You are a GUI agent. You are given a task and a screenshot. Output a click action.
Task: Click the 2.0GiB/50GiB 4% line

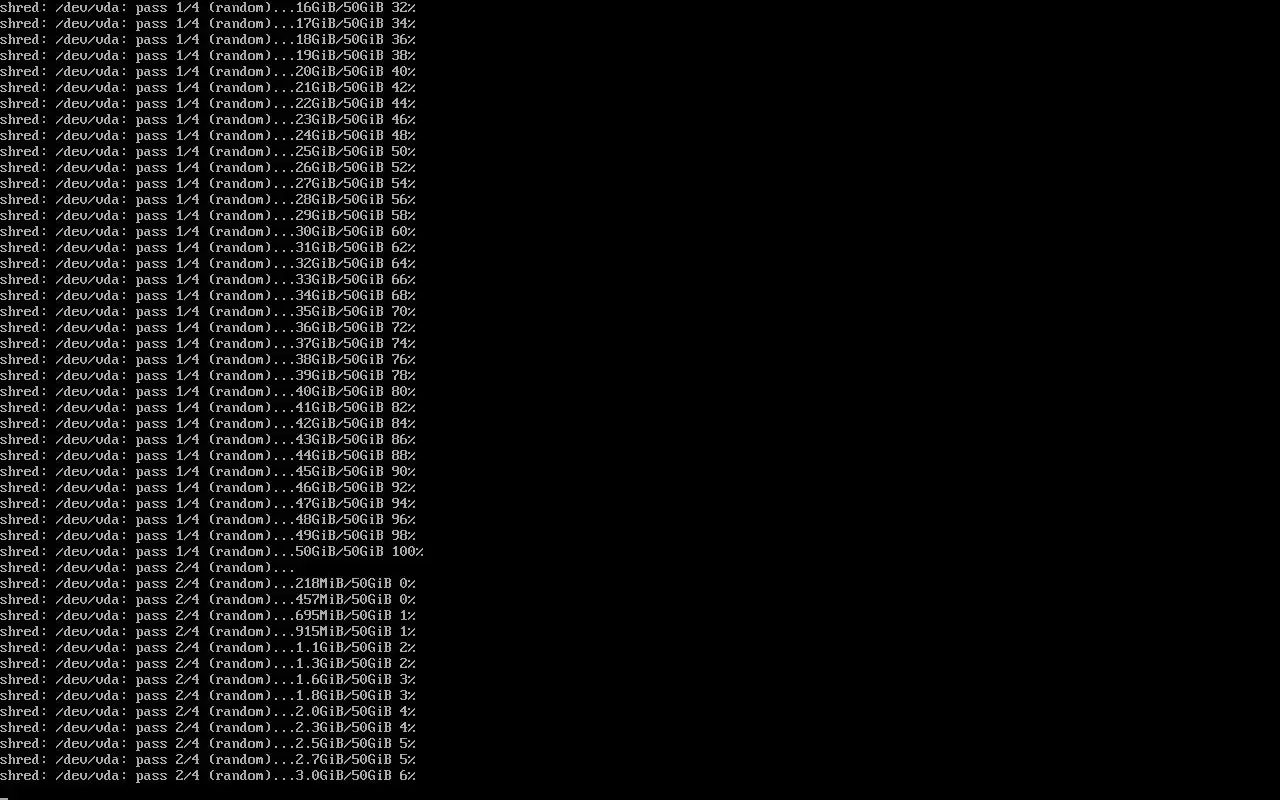208,711
